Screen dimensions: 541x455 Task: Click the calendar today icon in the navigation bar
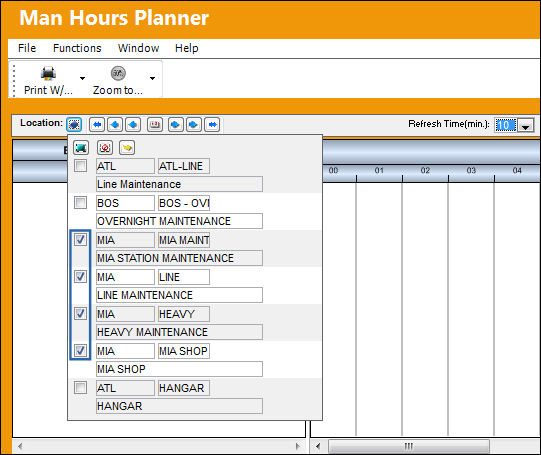(x=155, y=125)
